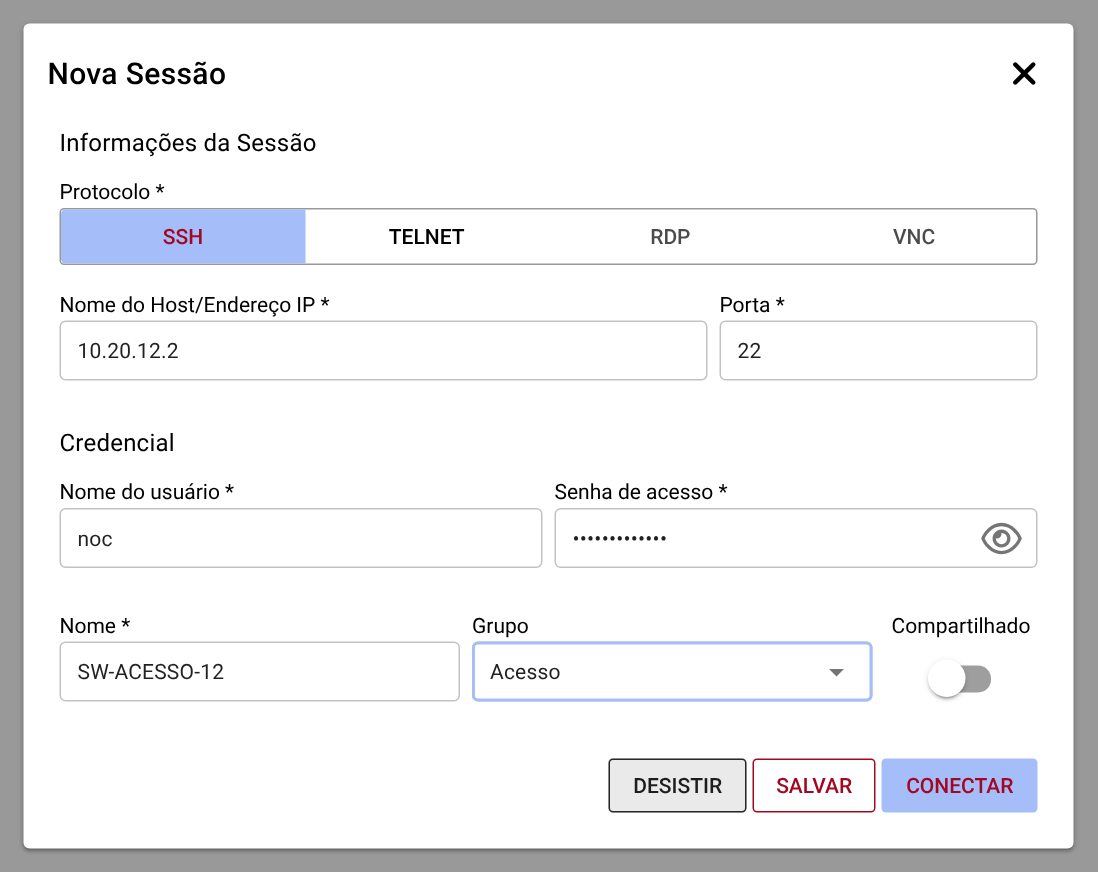Screen dimensions: 1098x872
Task: Click the SALVAR button
Action: click(x=814, y=786)
